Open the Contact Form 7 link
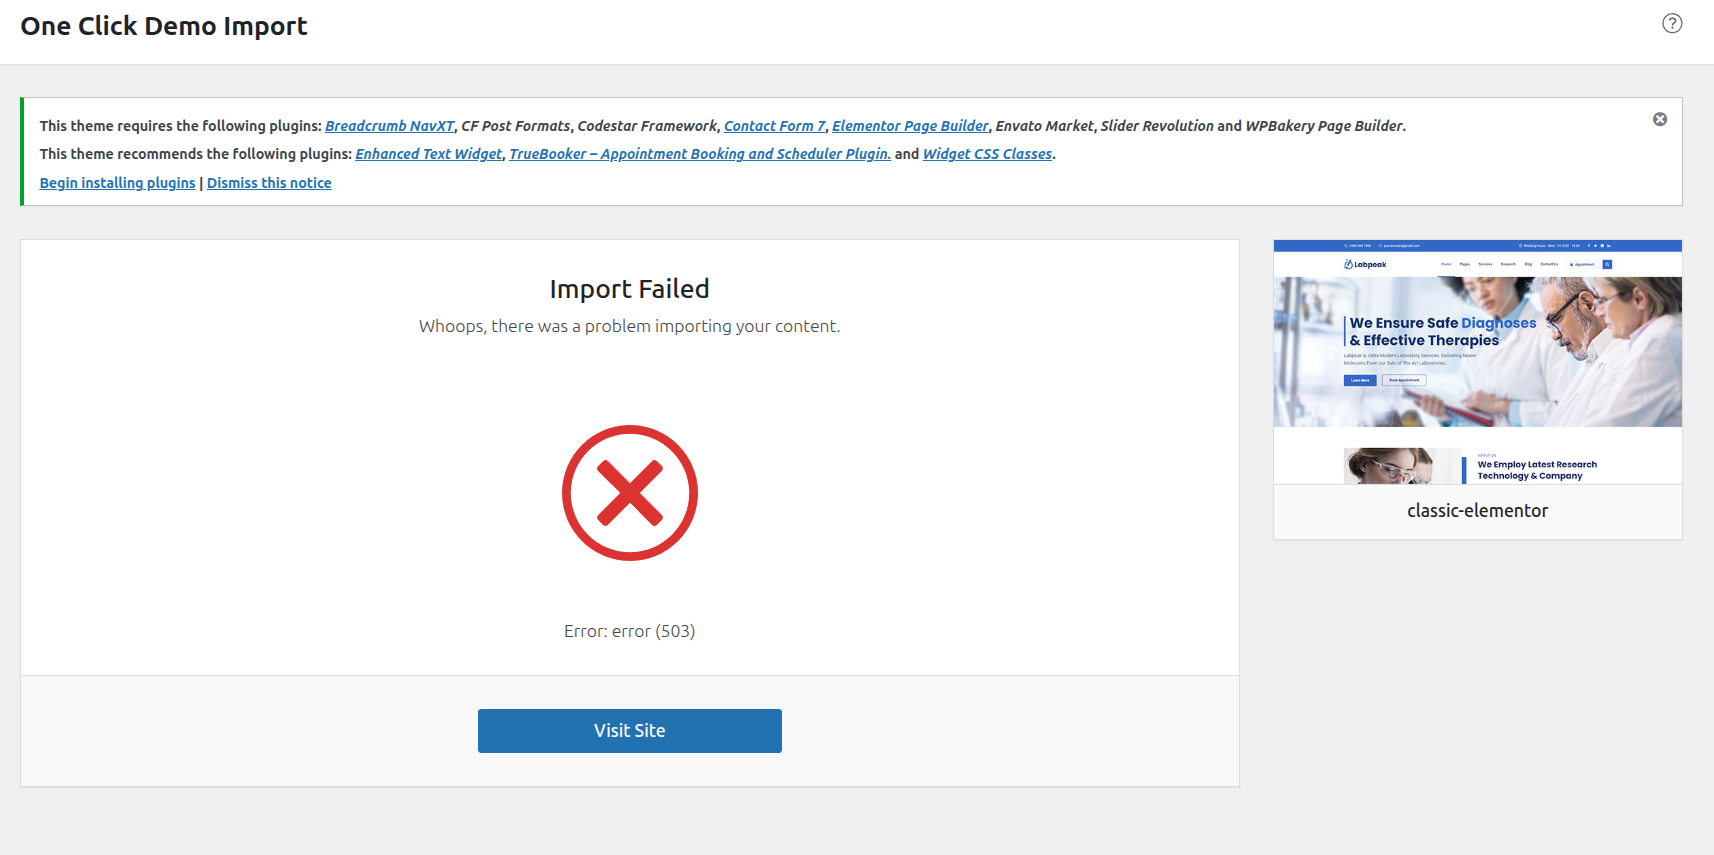This screenshot has height=855, width=1714. (x=774, y=126)
